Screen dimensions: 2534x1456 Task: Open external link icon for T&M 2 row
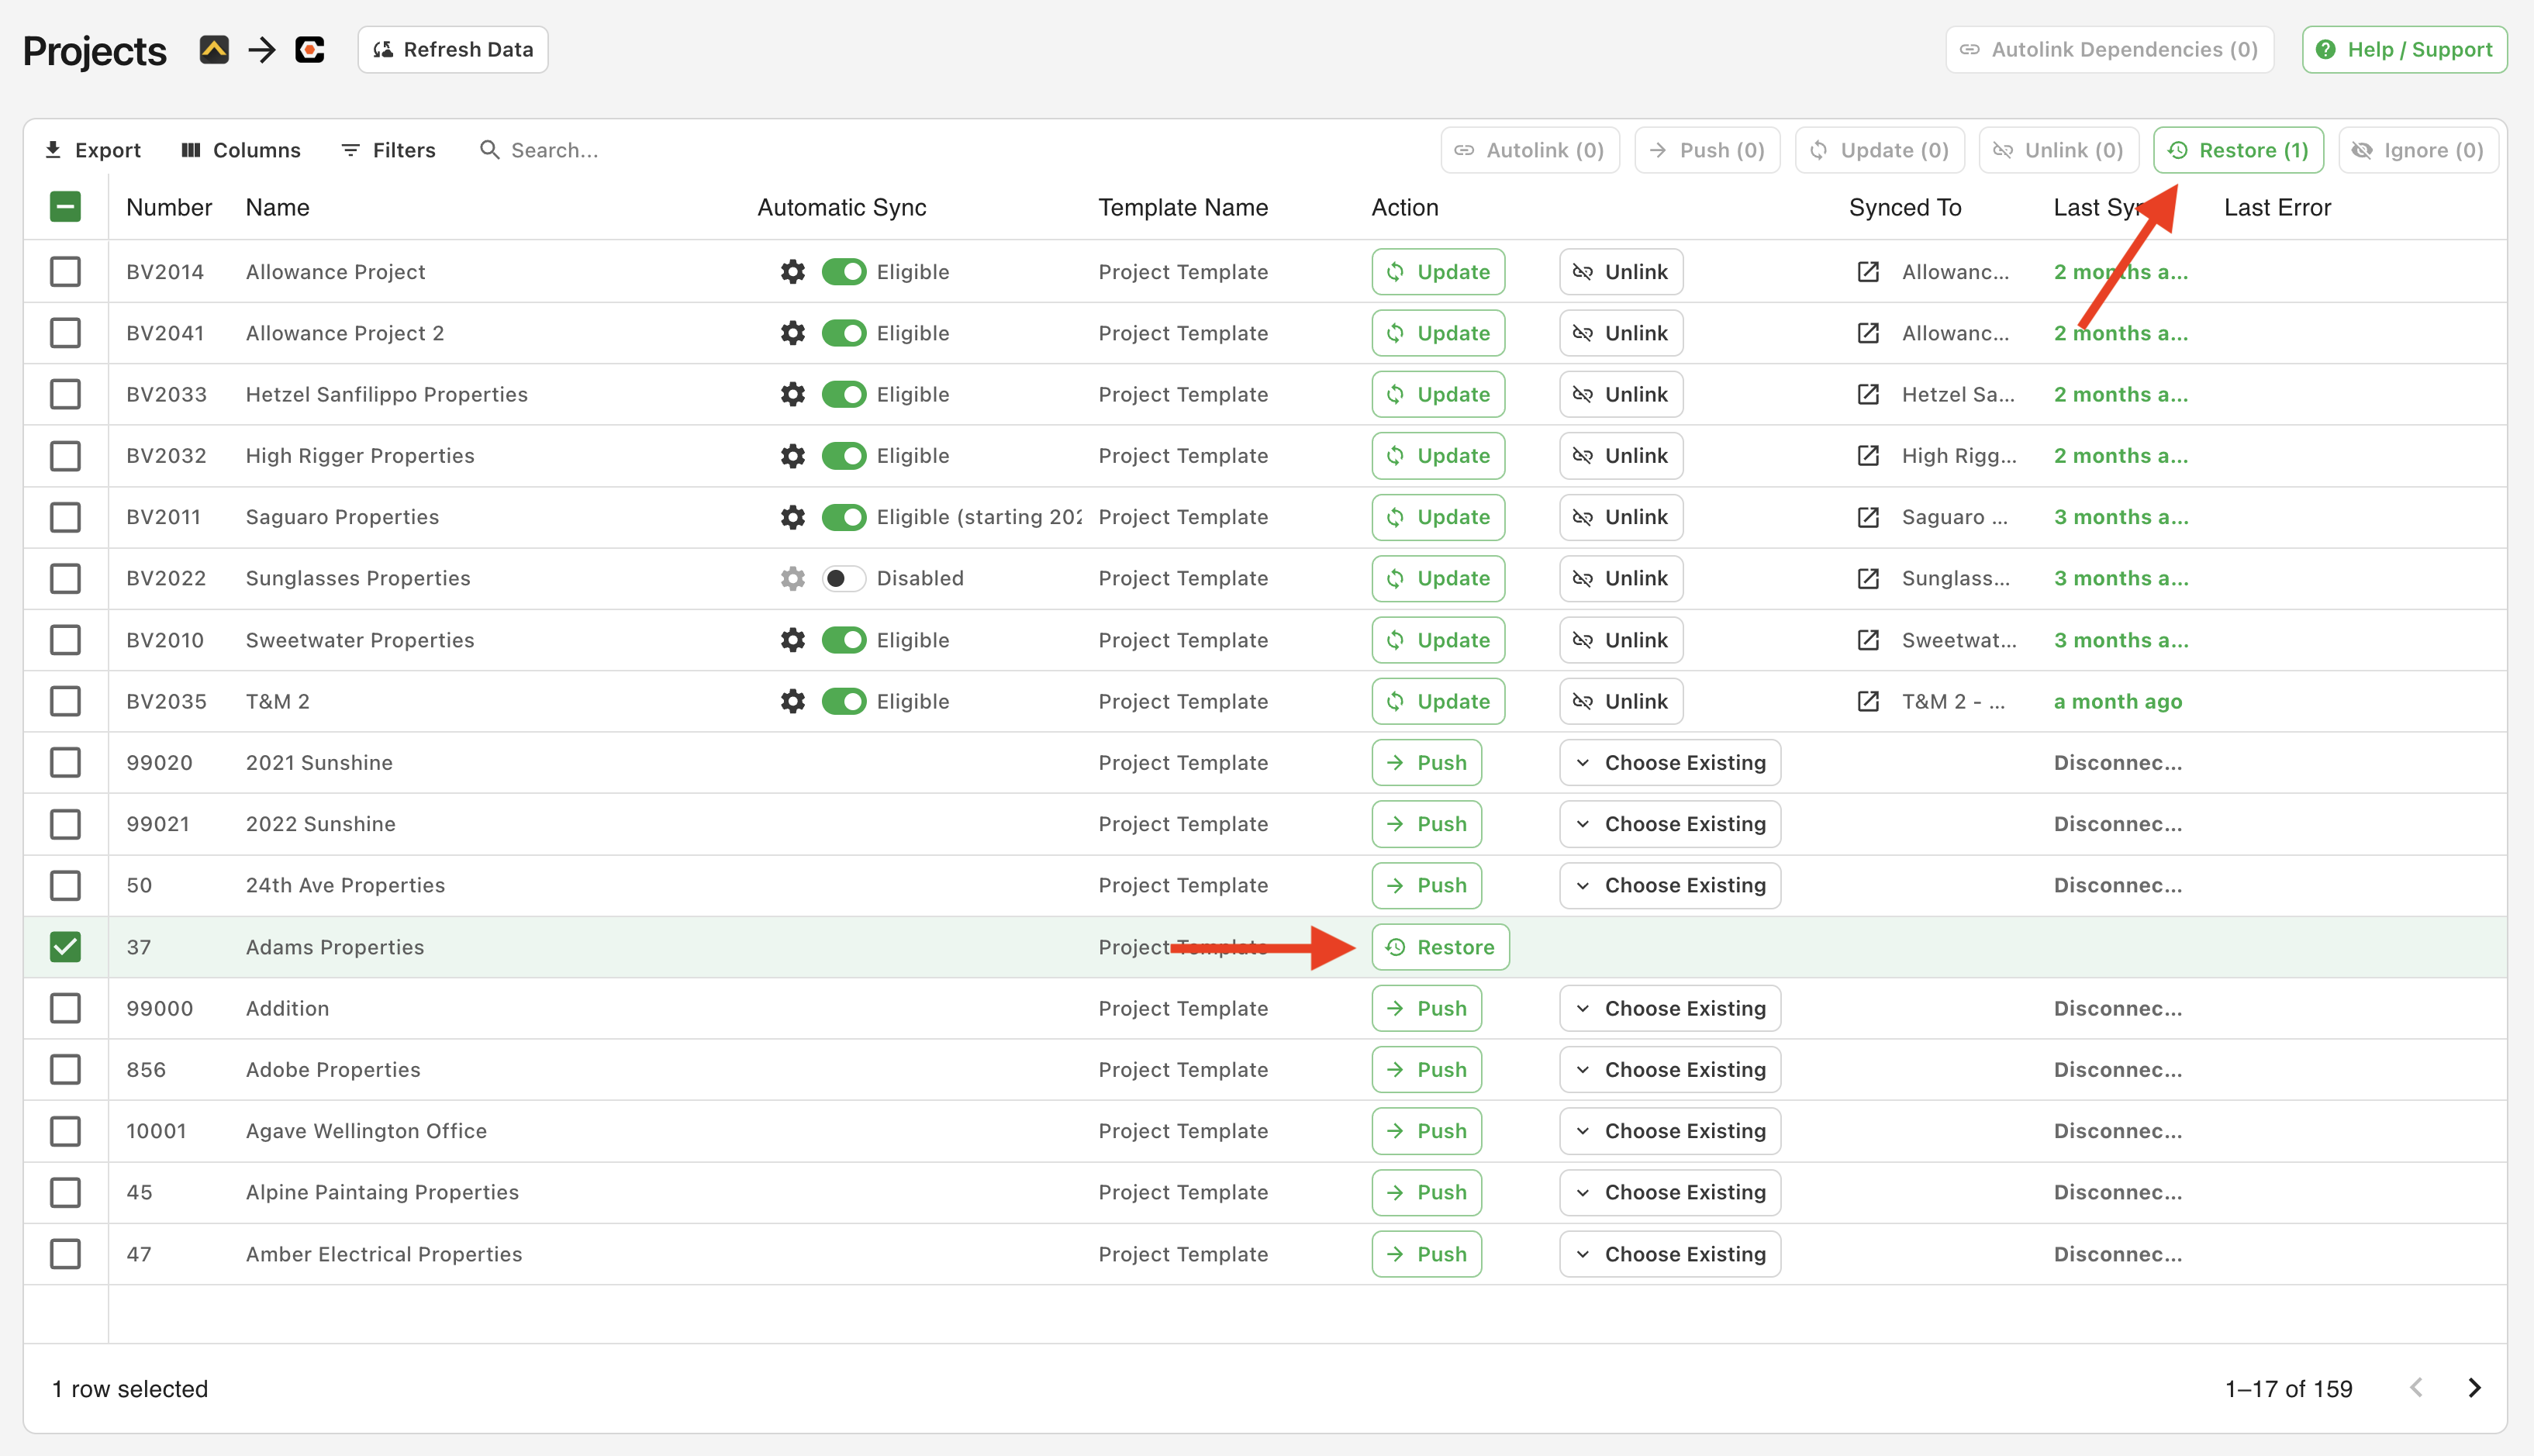1867,701
